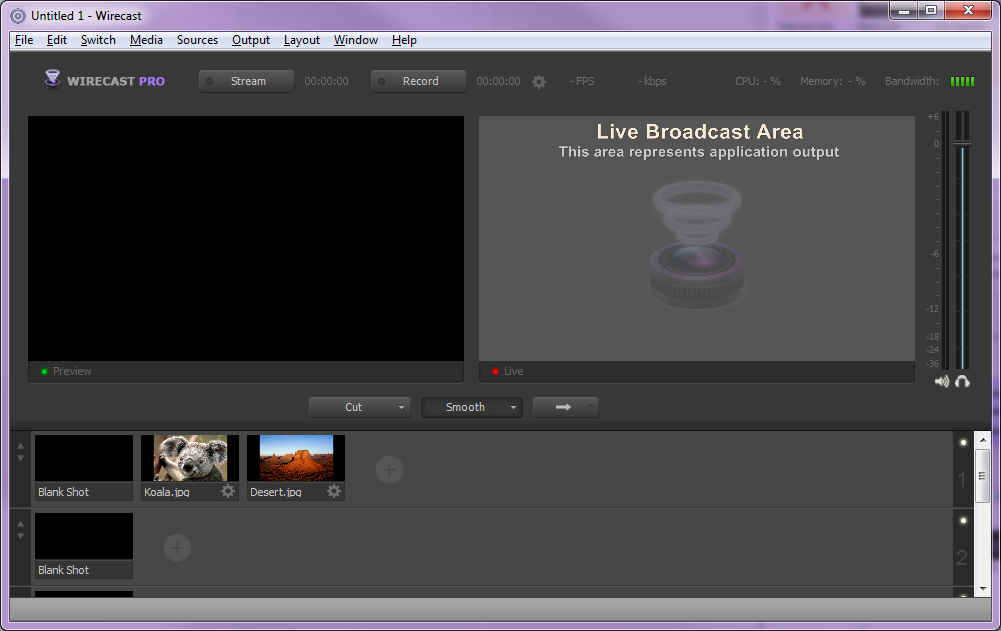Click the speaker mute icon under meter
This screenshot has width=1001, height=631.
click(942, 381)
